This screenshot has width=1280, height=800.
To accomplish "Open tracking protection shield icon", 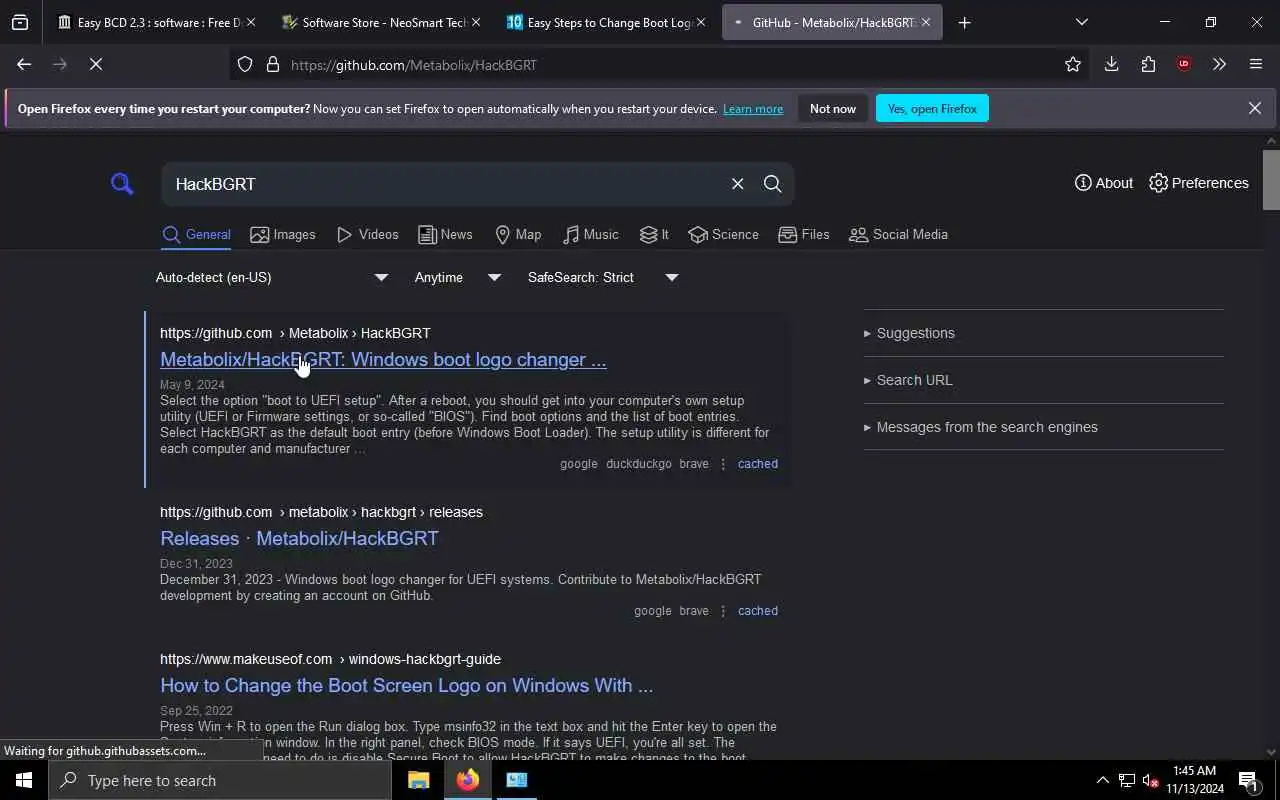I will point(245,64).
